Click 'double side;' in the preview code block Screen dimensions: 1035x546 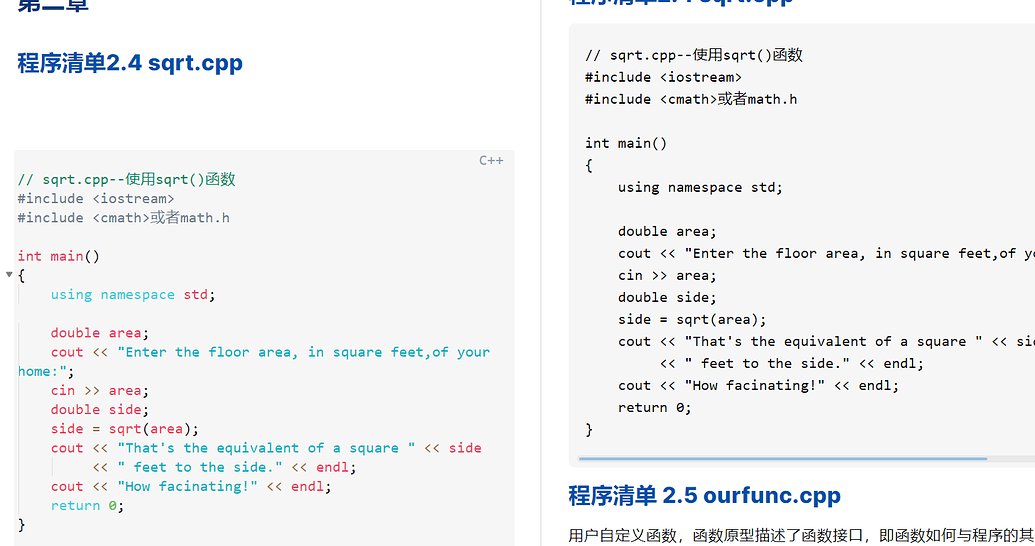[x=667, y=297]
